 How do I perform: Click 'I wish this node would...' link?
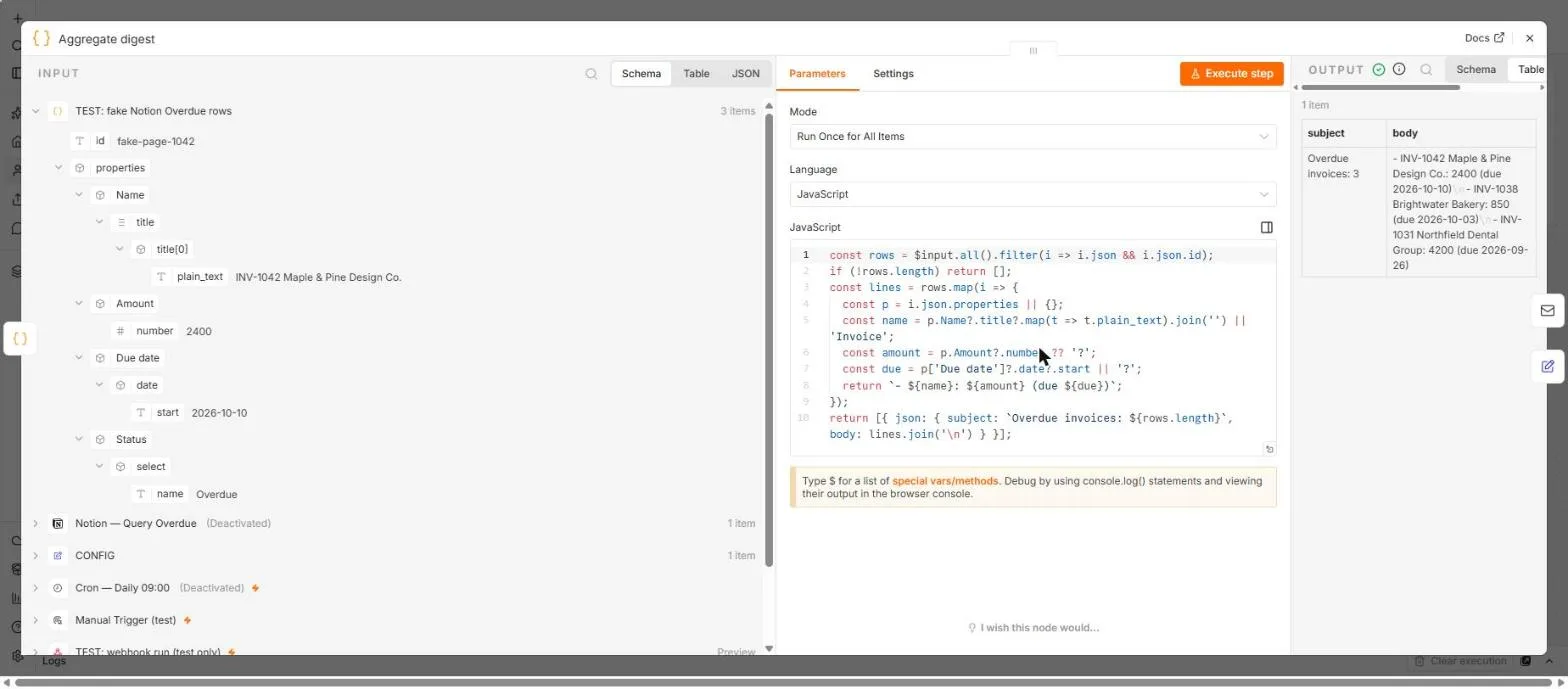1033,628
